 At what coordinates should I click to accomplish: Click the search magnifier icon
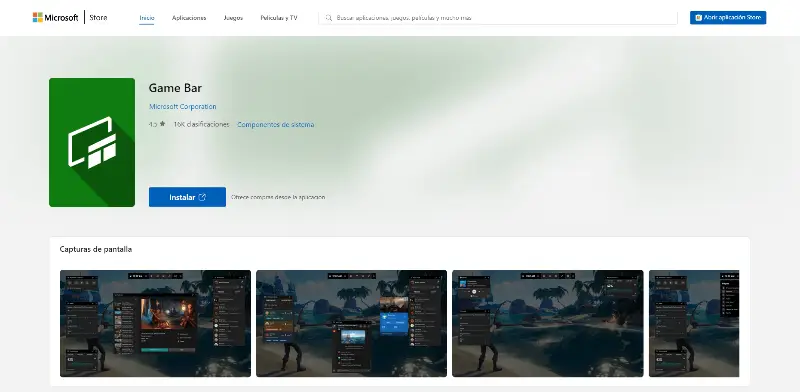(x=329, y=17)
